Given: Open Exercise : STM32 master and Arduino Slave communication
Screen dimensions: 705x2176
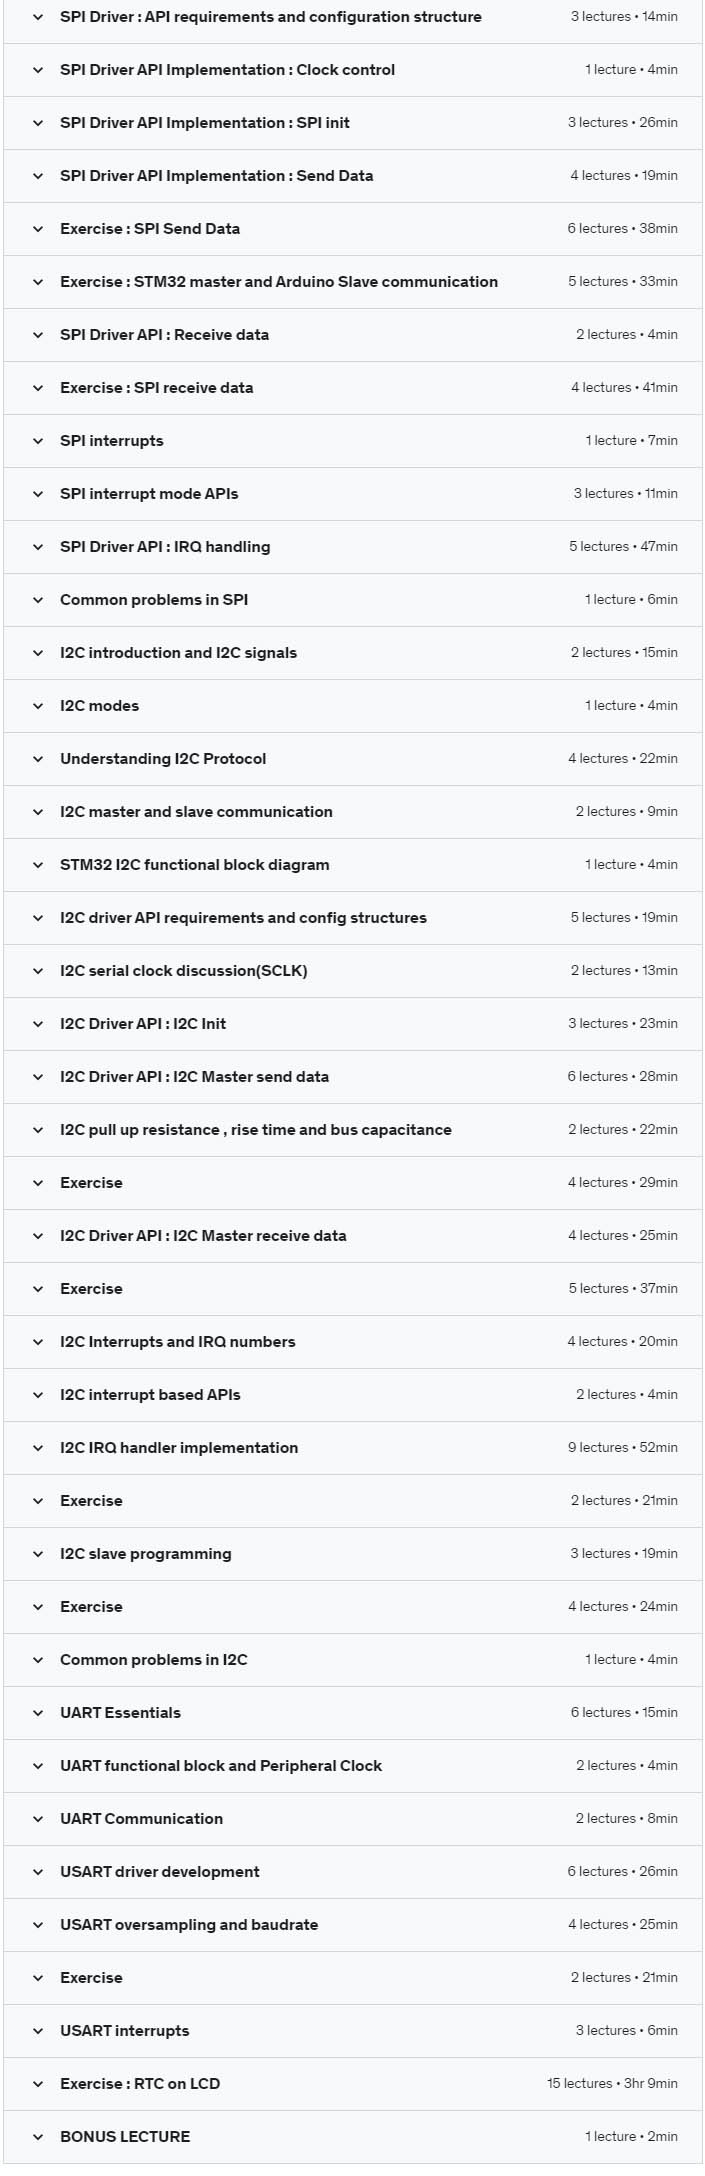Looking at the screenshot, I should [353, 282].
